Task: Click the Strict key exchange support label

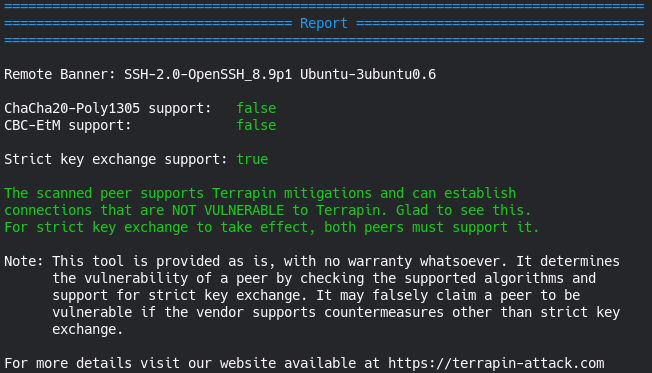Action: tap(116, 159)
